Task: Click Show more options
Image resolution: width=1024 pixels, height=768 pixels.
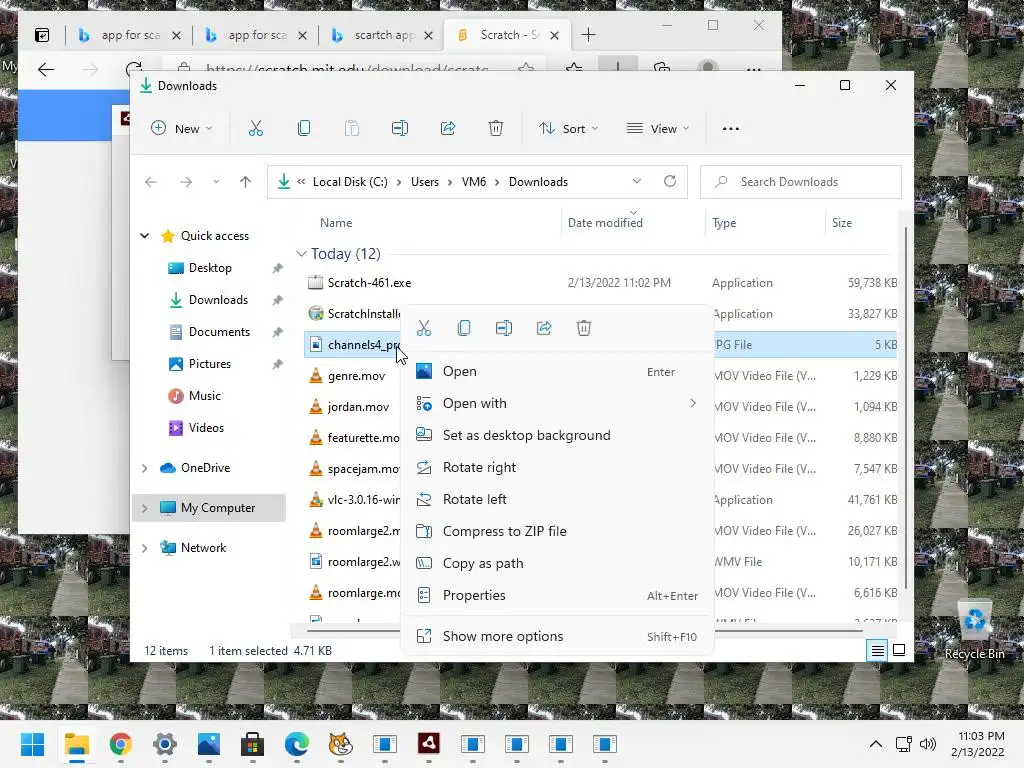Action: tap(557, 636)
